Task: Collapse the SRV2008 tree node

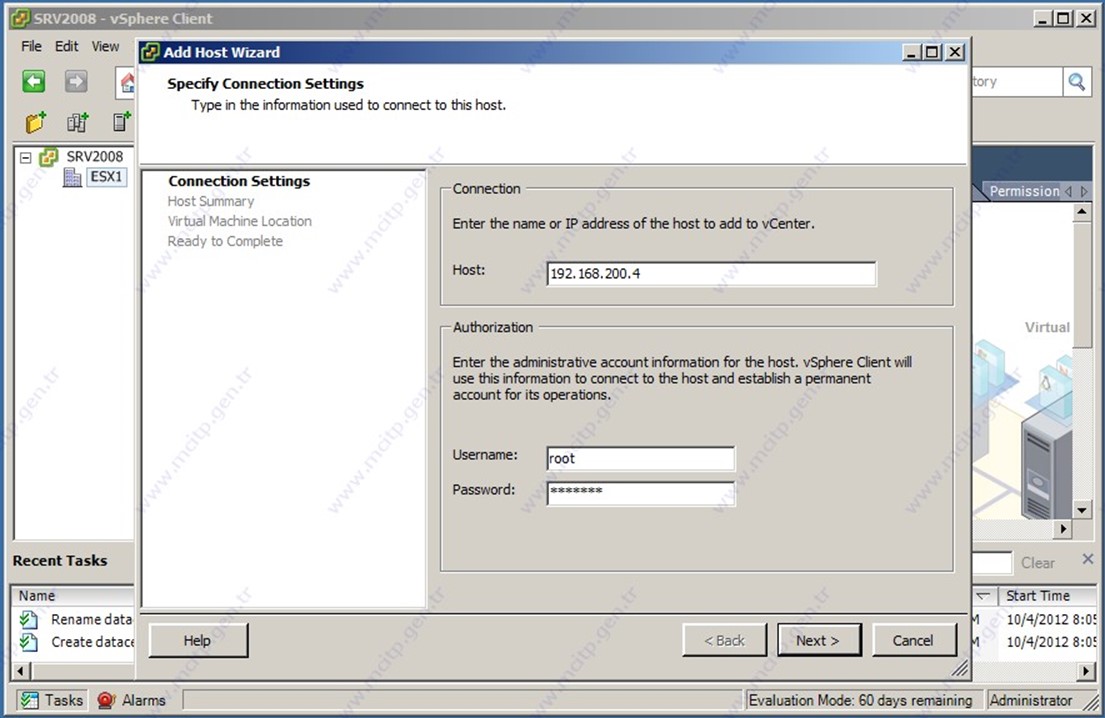Action: tap(25, 157)
